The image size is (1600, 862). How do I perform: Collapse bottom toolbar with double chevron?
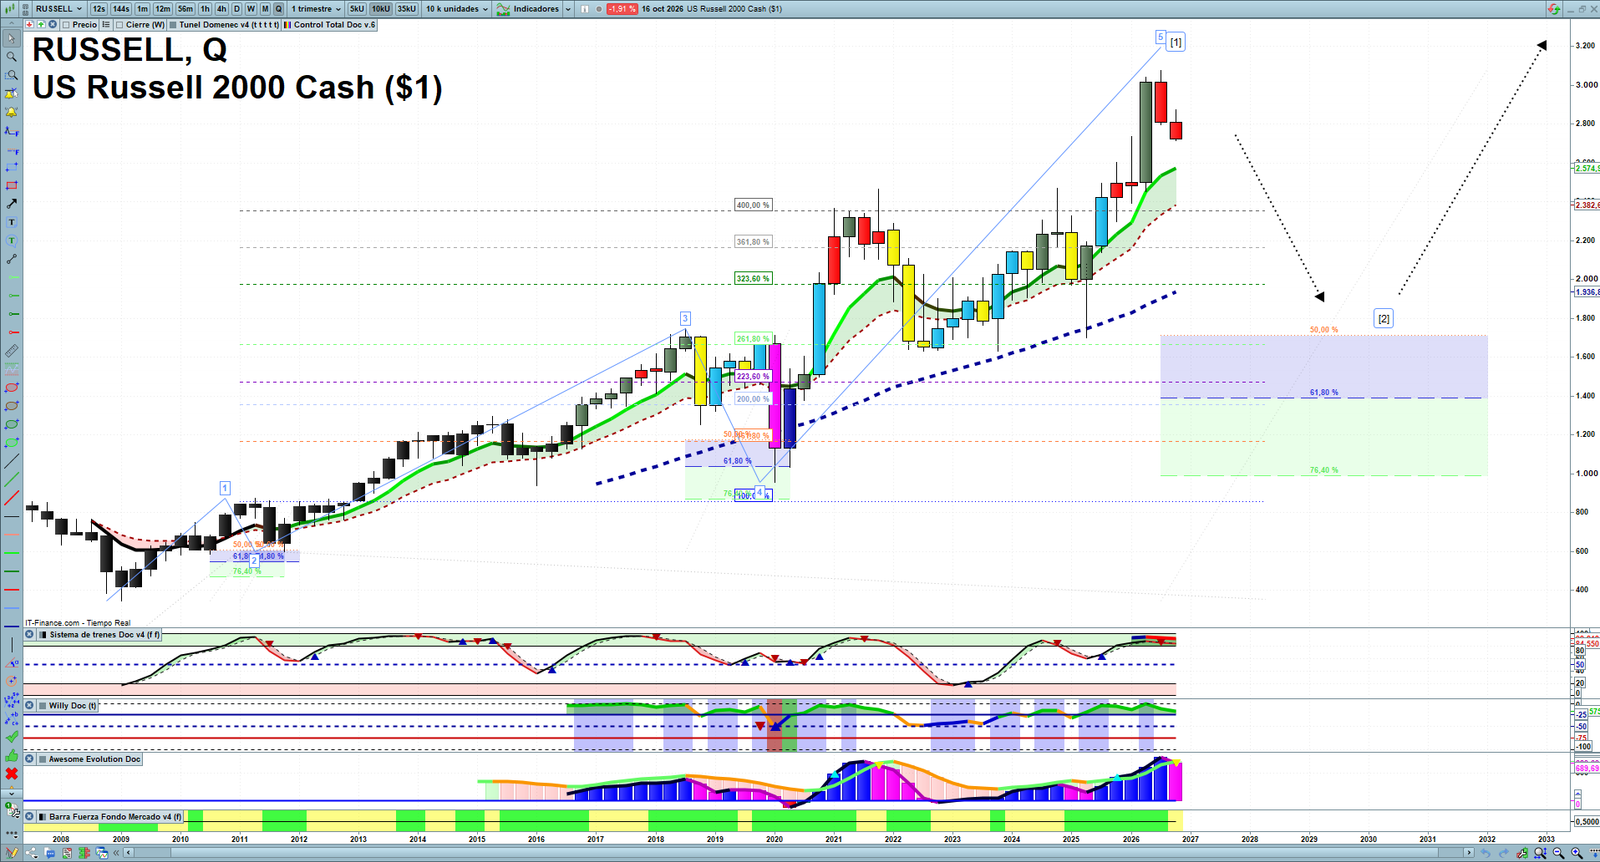(x=116, y=853)
